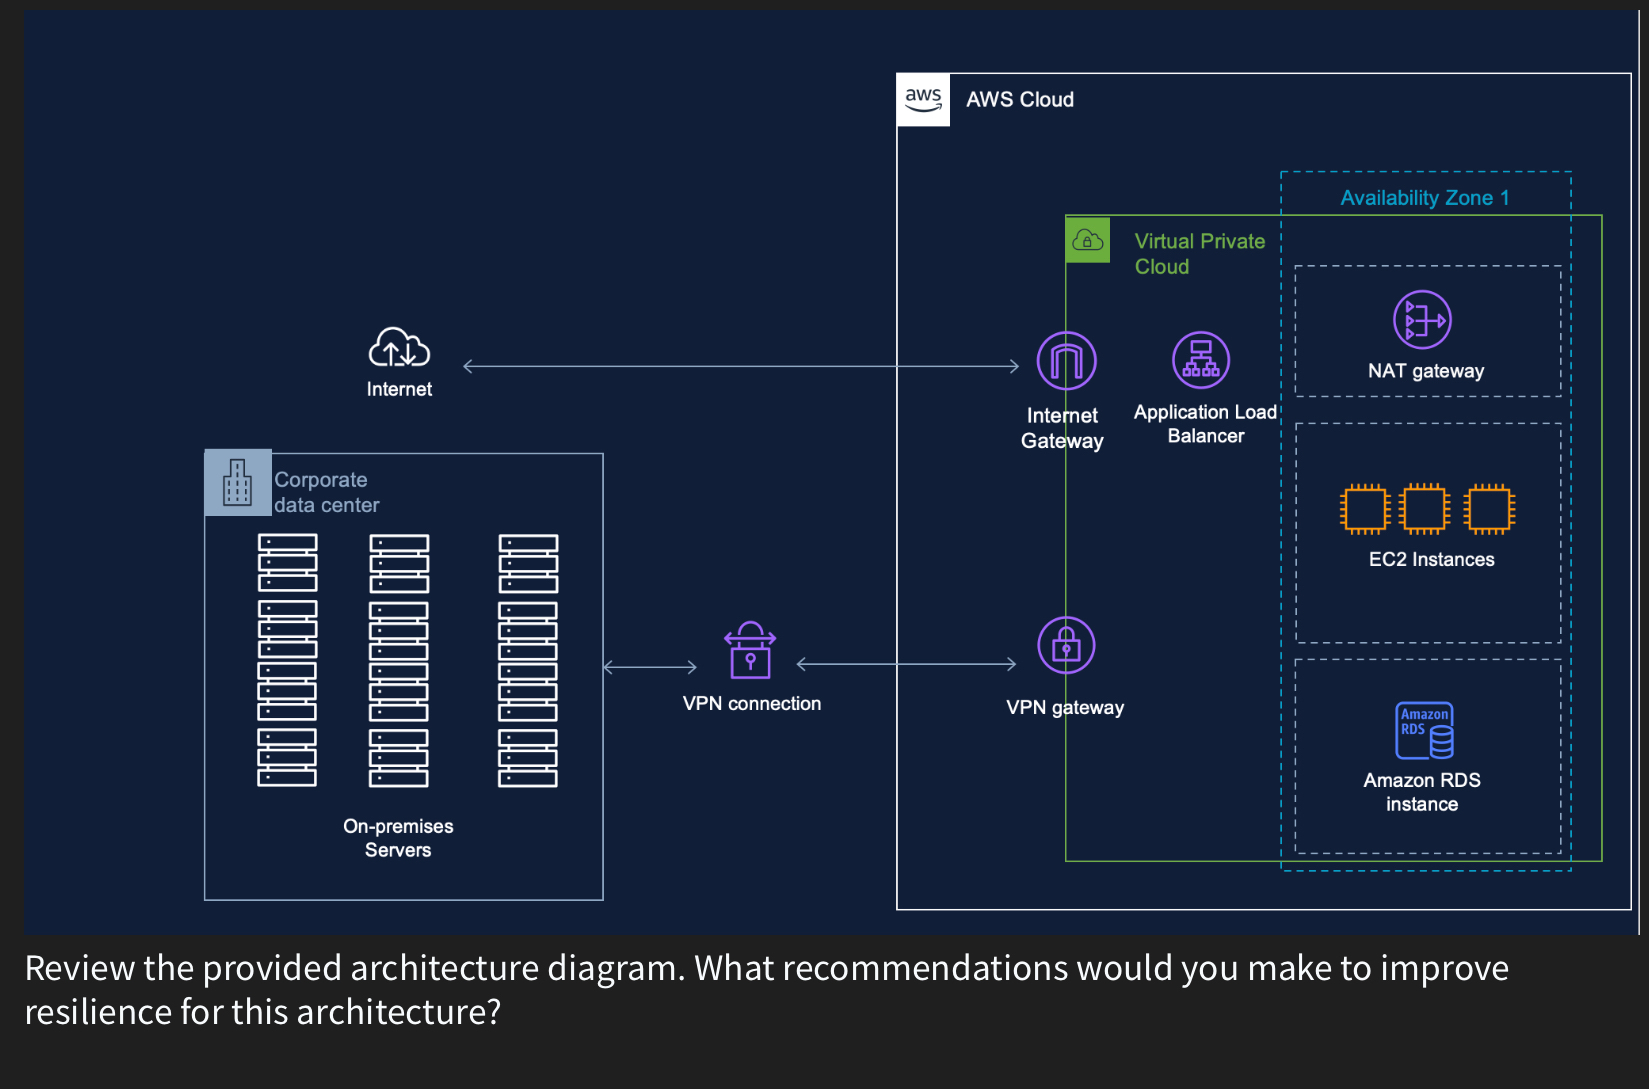Click the NAT gateway icon
The width and height of the screenshot is (1649, 1089).
tap(1421, 322)
